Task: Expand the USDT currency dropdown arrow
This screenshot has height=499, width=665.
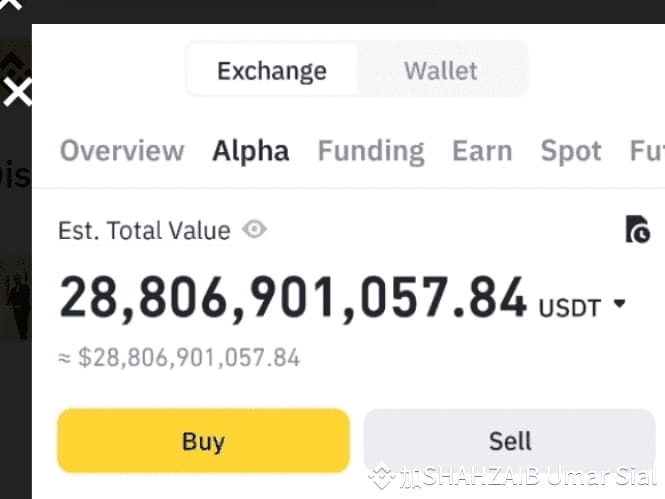Action: point(619,304)
